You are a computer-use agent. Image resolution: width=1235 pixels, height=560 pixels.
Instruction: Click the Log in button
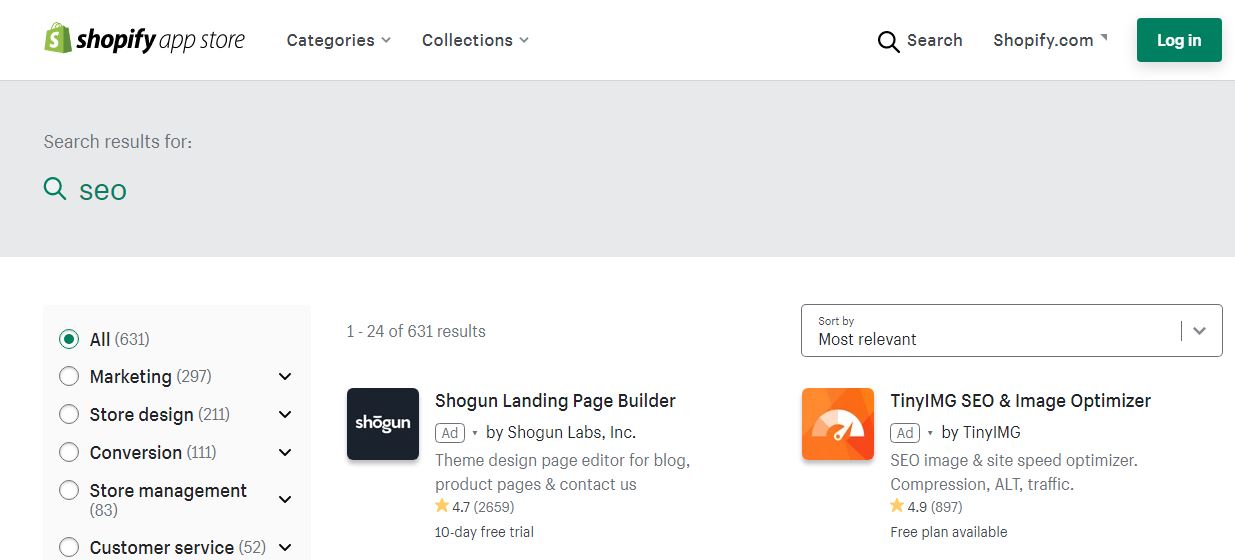[1179, 40]
